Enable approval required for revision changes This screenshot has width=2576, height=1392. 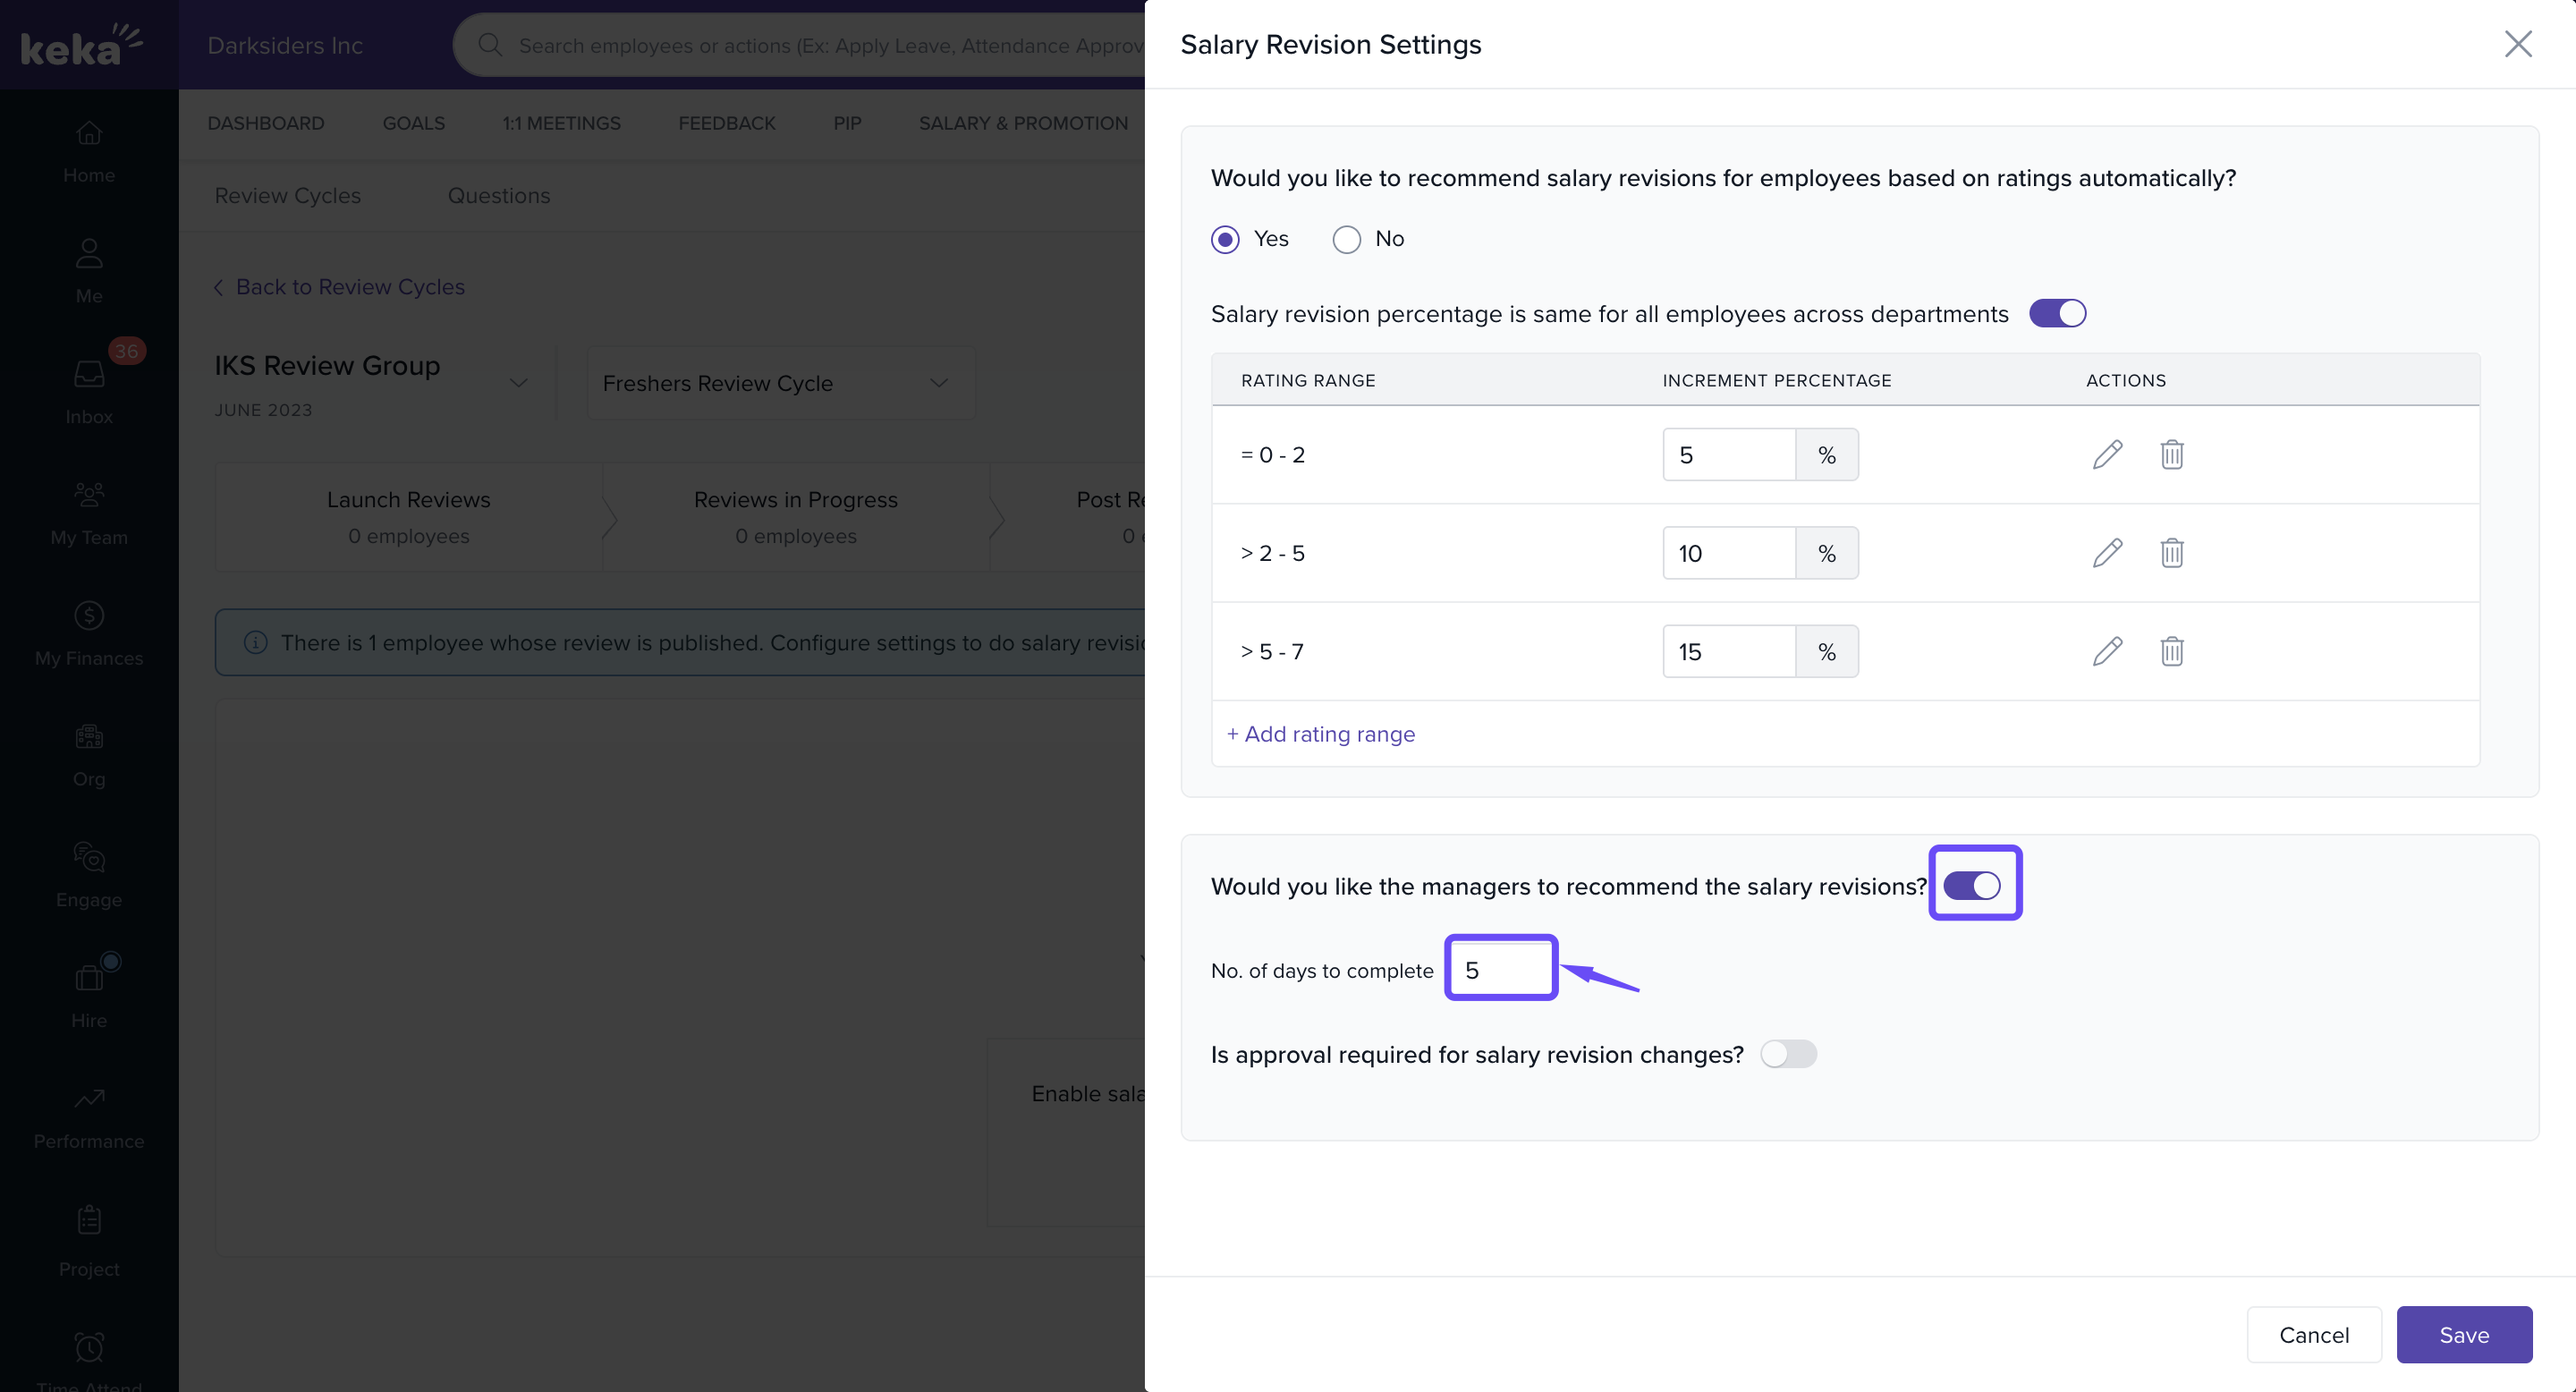tap(1788, 1054)
